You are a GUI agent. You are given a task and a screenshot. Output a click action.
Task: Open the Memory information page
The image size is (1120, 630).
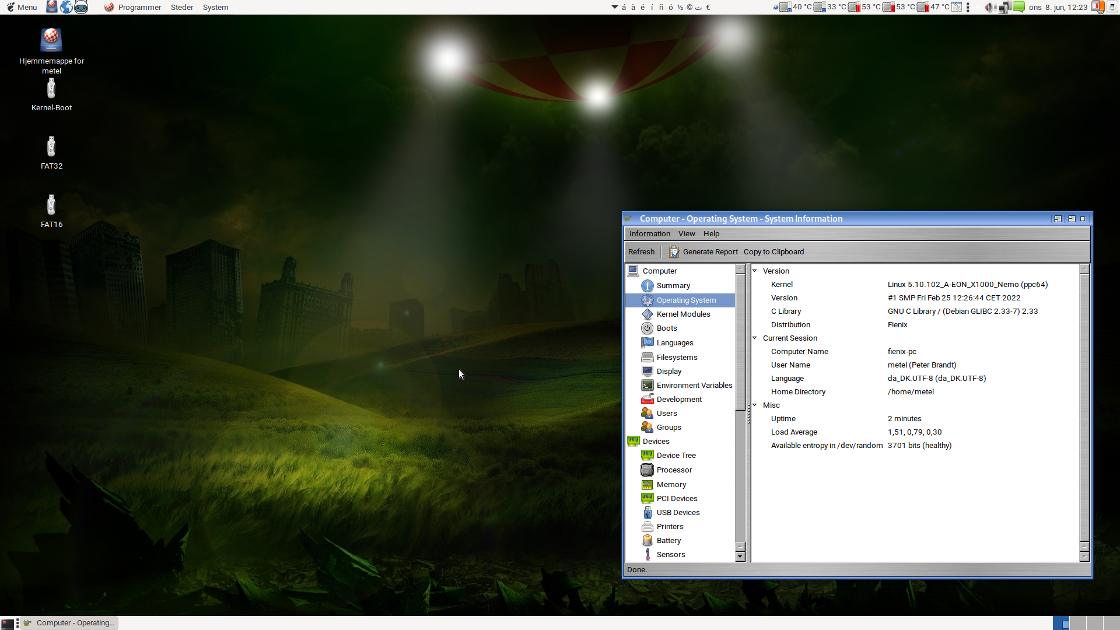(x=670, y=484)
